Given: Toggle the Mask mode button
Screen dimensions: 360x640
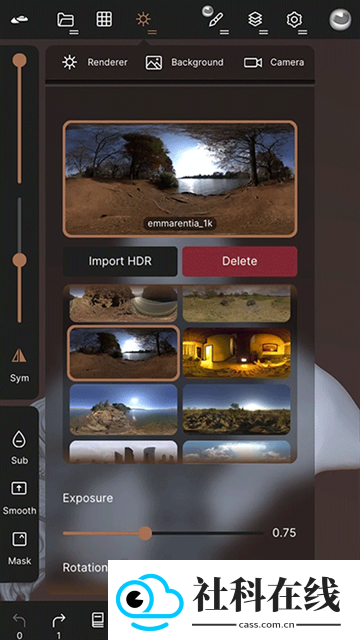Looking at the screenshot, I should point(19,549).
